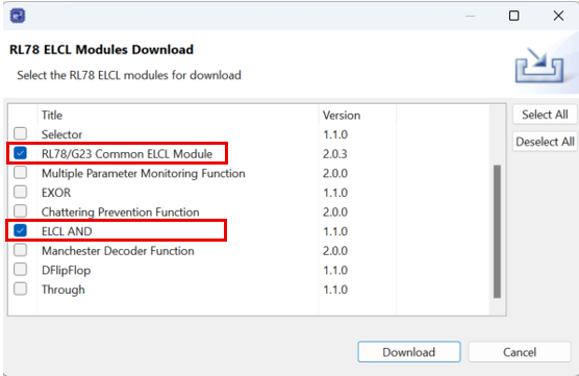This screenshot has width=579, height=376.
Task: Click version 2.0.0 in Multiple Parameter row
Action: (335, 173)
